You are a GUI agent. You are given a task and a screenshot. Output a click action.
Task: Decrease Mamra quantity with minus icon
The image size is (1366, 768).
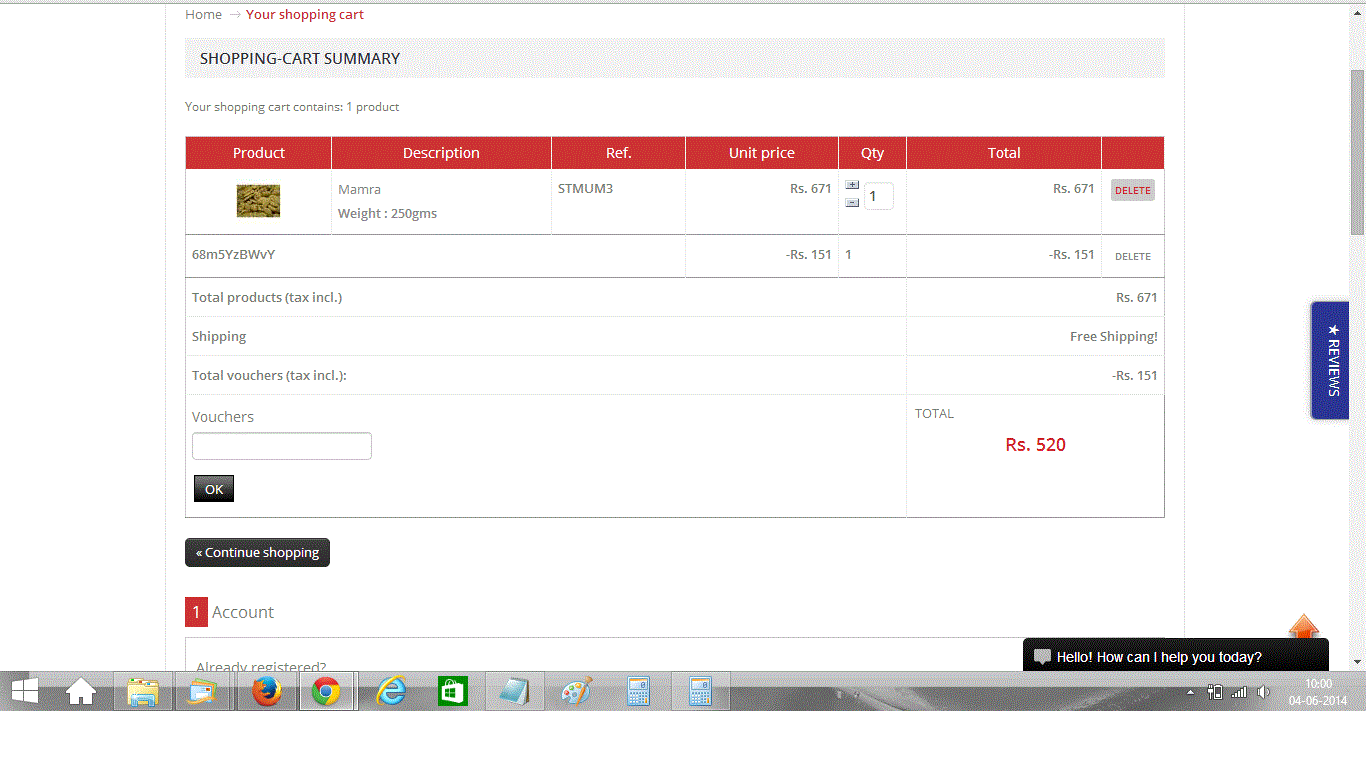852,202
